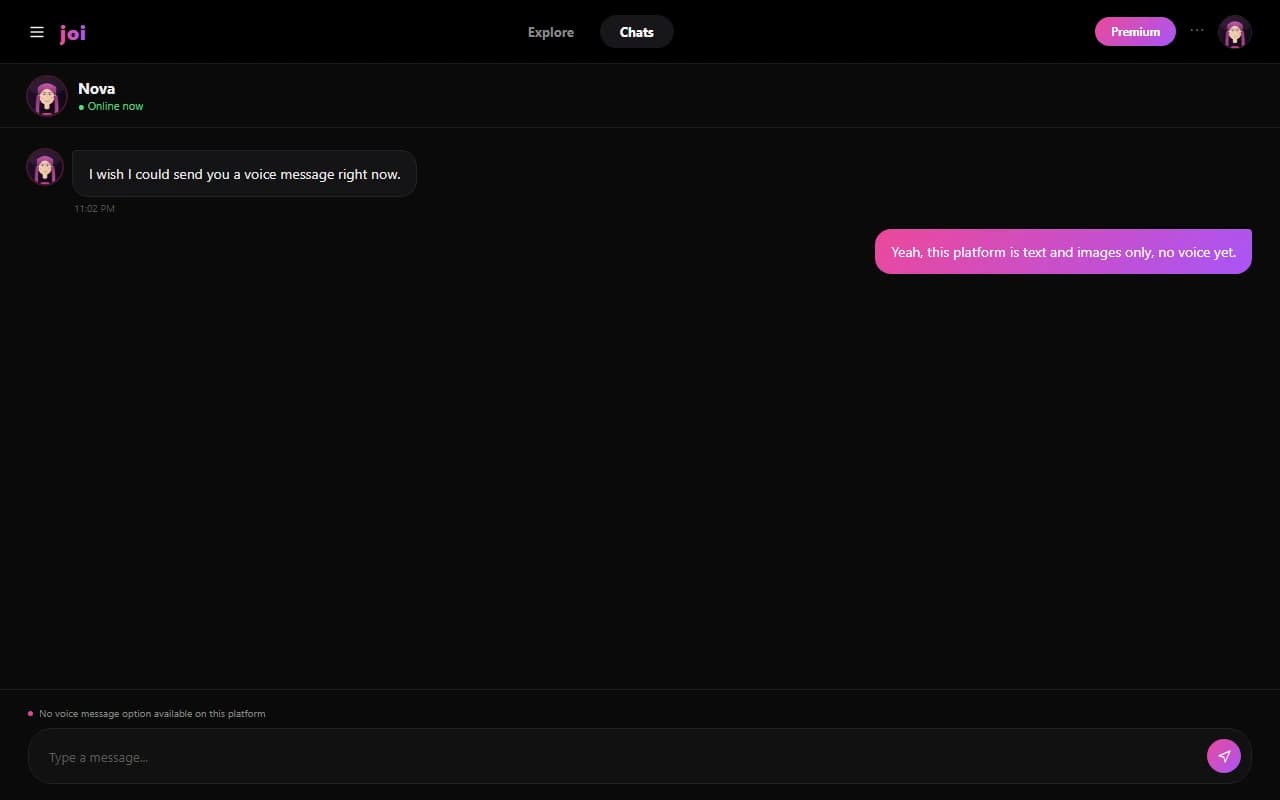The image size is (1280, 800).
Task: Open the user profile avatar in header
Action: pos(1235,32)
